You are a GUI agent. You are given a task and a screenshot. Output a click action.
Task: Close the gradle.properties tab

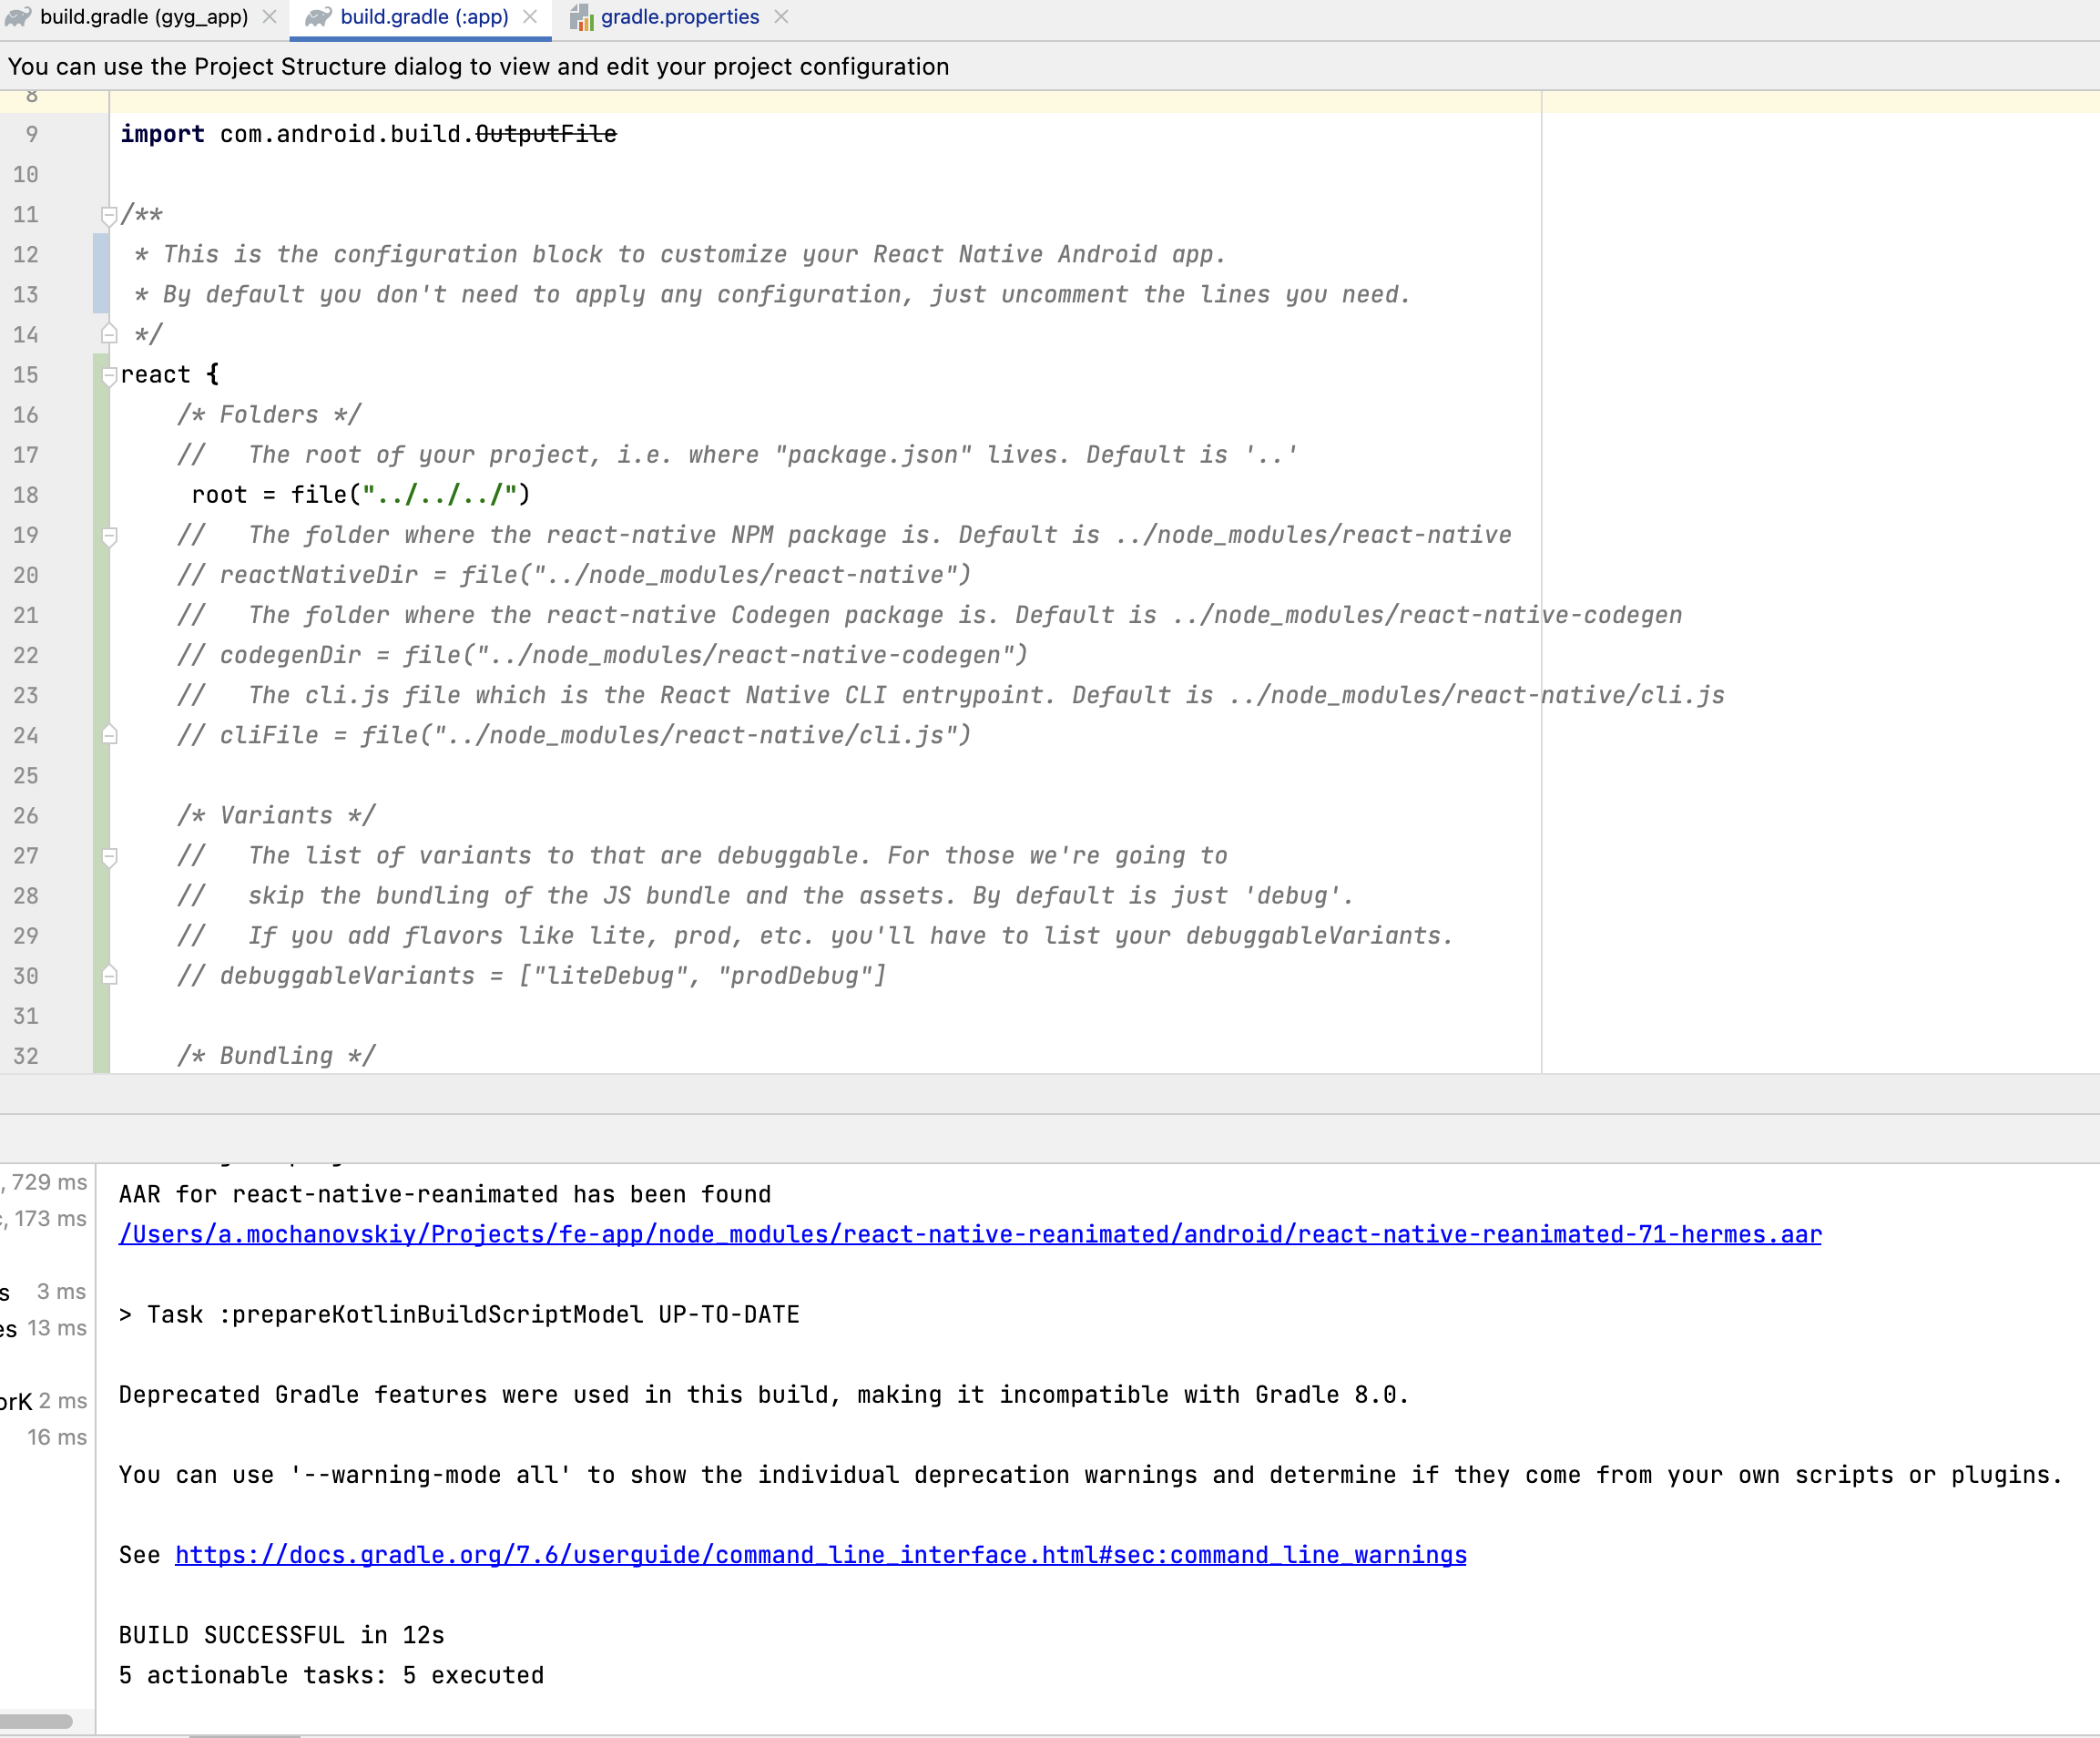781,17
